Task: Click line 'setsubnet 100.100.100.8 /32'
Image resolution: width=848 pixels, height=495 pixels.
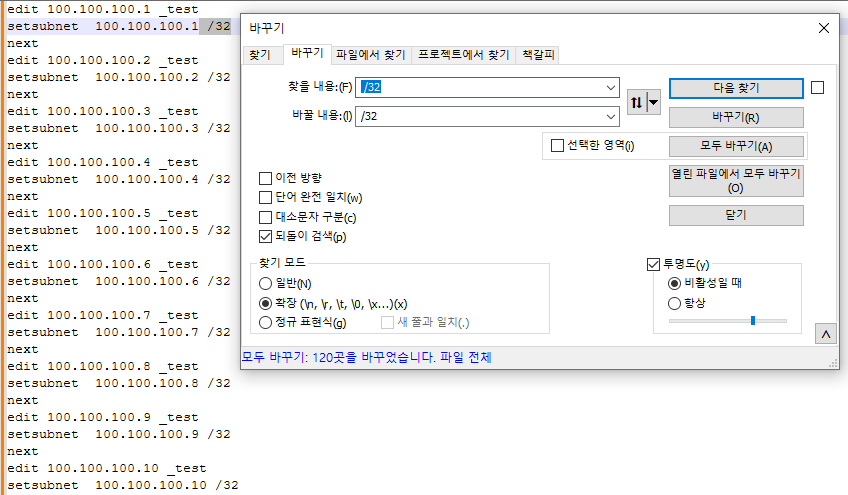Action: [x=119, y=383]
